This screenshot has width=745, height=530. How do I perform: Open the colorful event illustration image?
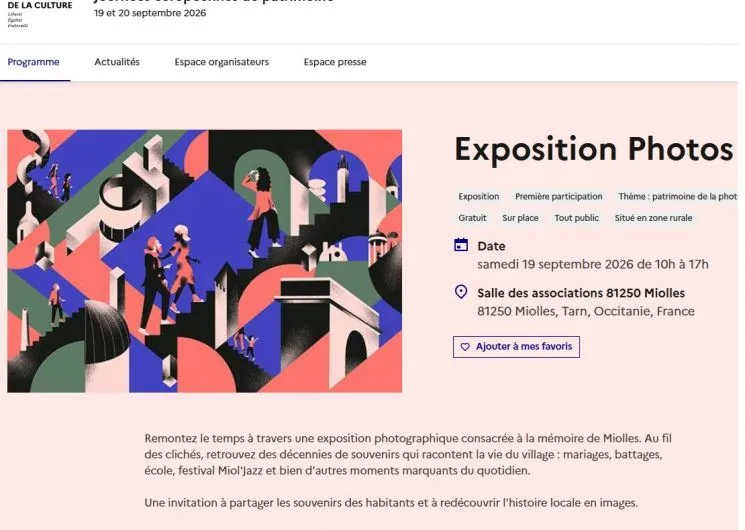(204, 261)
